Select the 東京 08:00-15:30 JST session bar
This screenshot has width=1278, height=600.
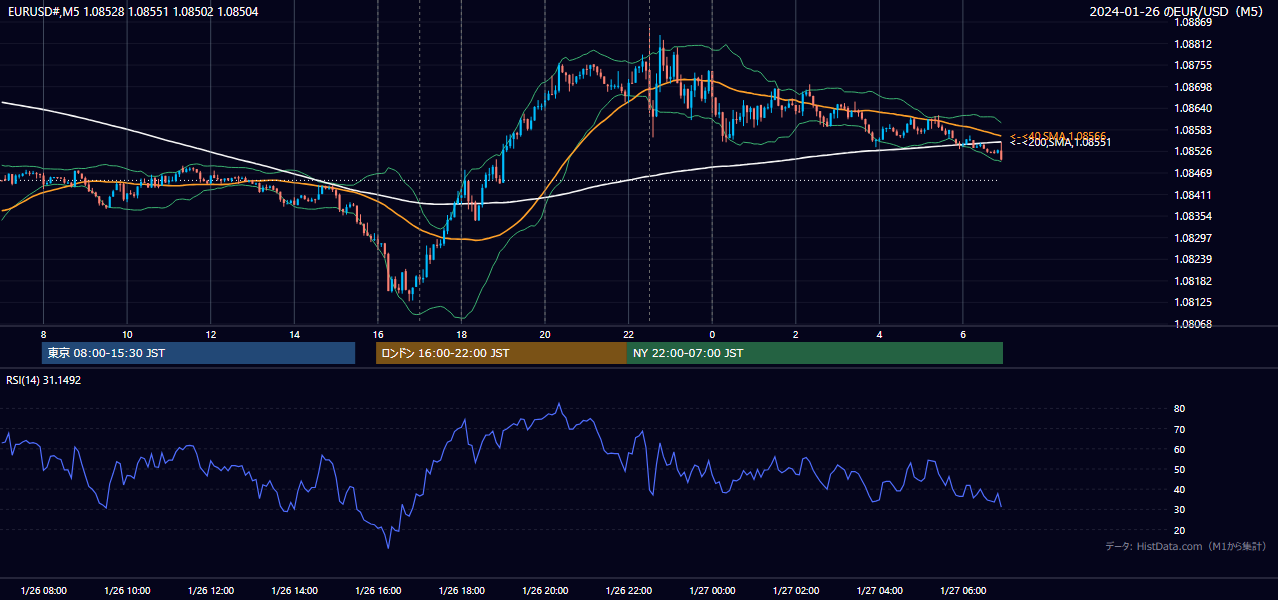coord(198,353)
